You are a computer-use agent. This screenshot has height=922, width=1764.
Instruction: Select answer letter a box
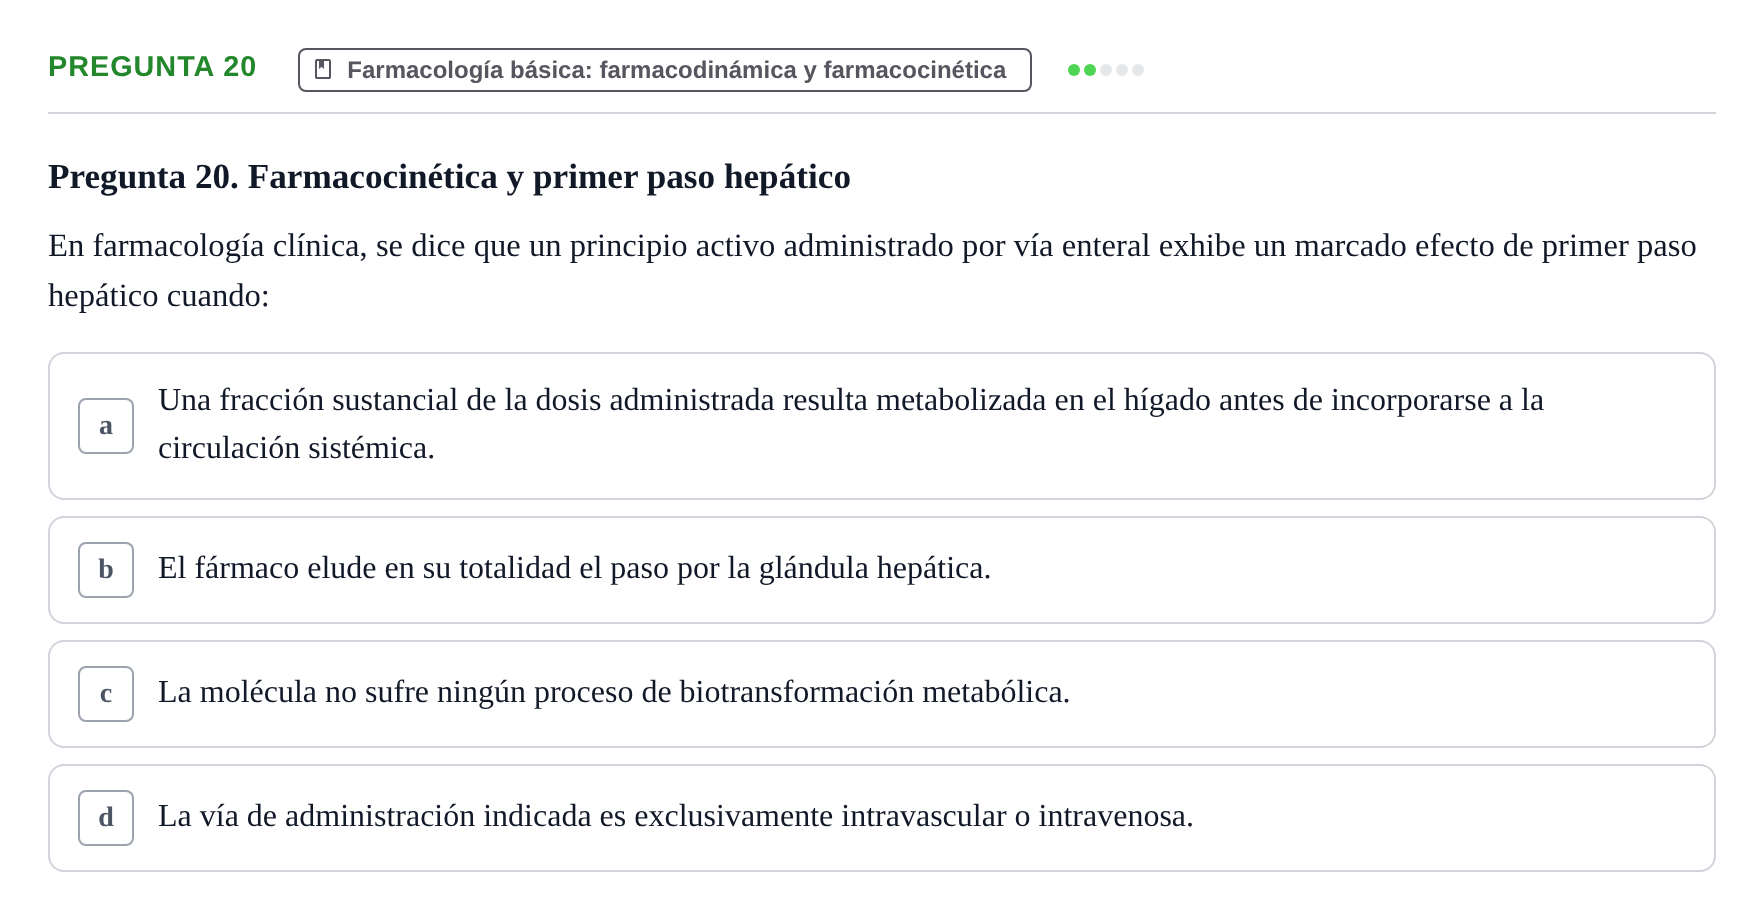[x=106, y=426]
